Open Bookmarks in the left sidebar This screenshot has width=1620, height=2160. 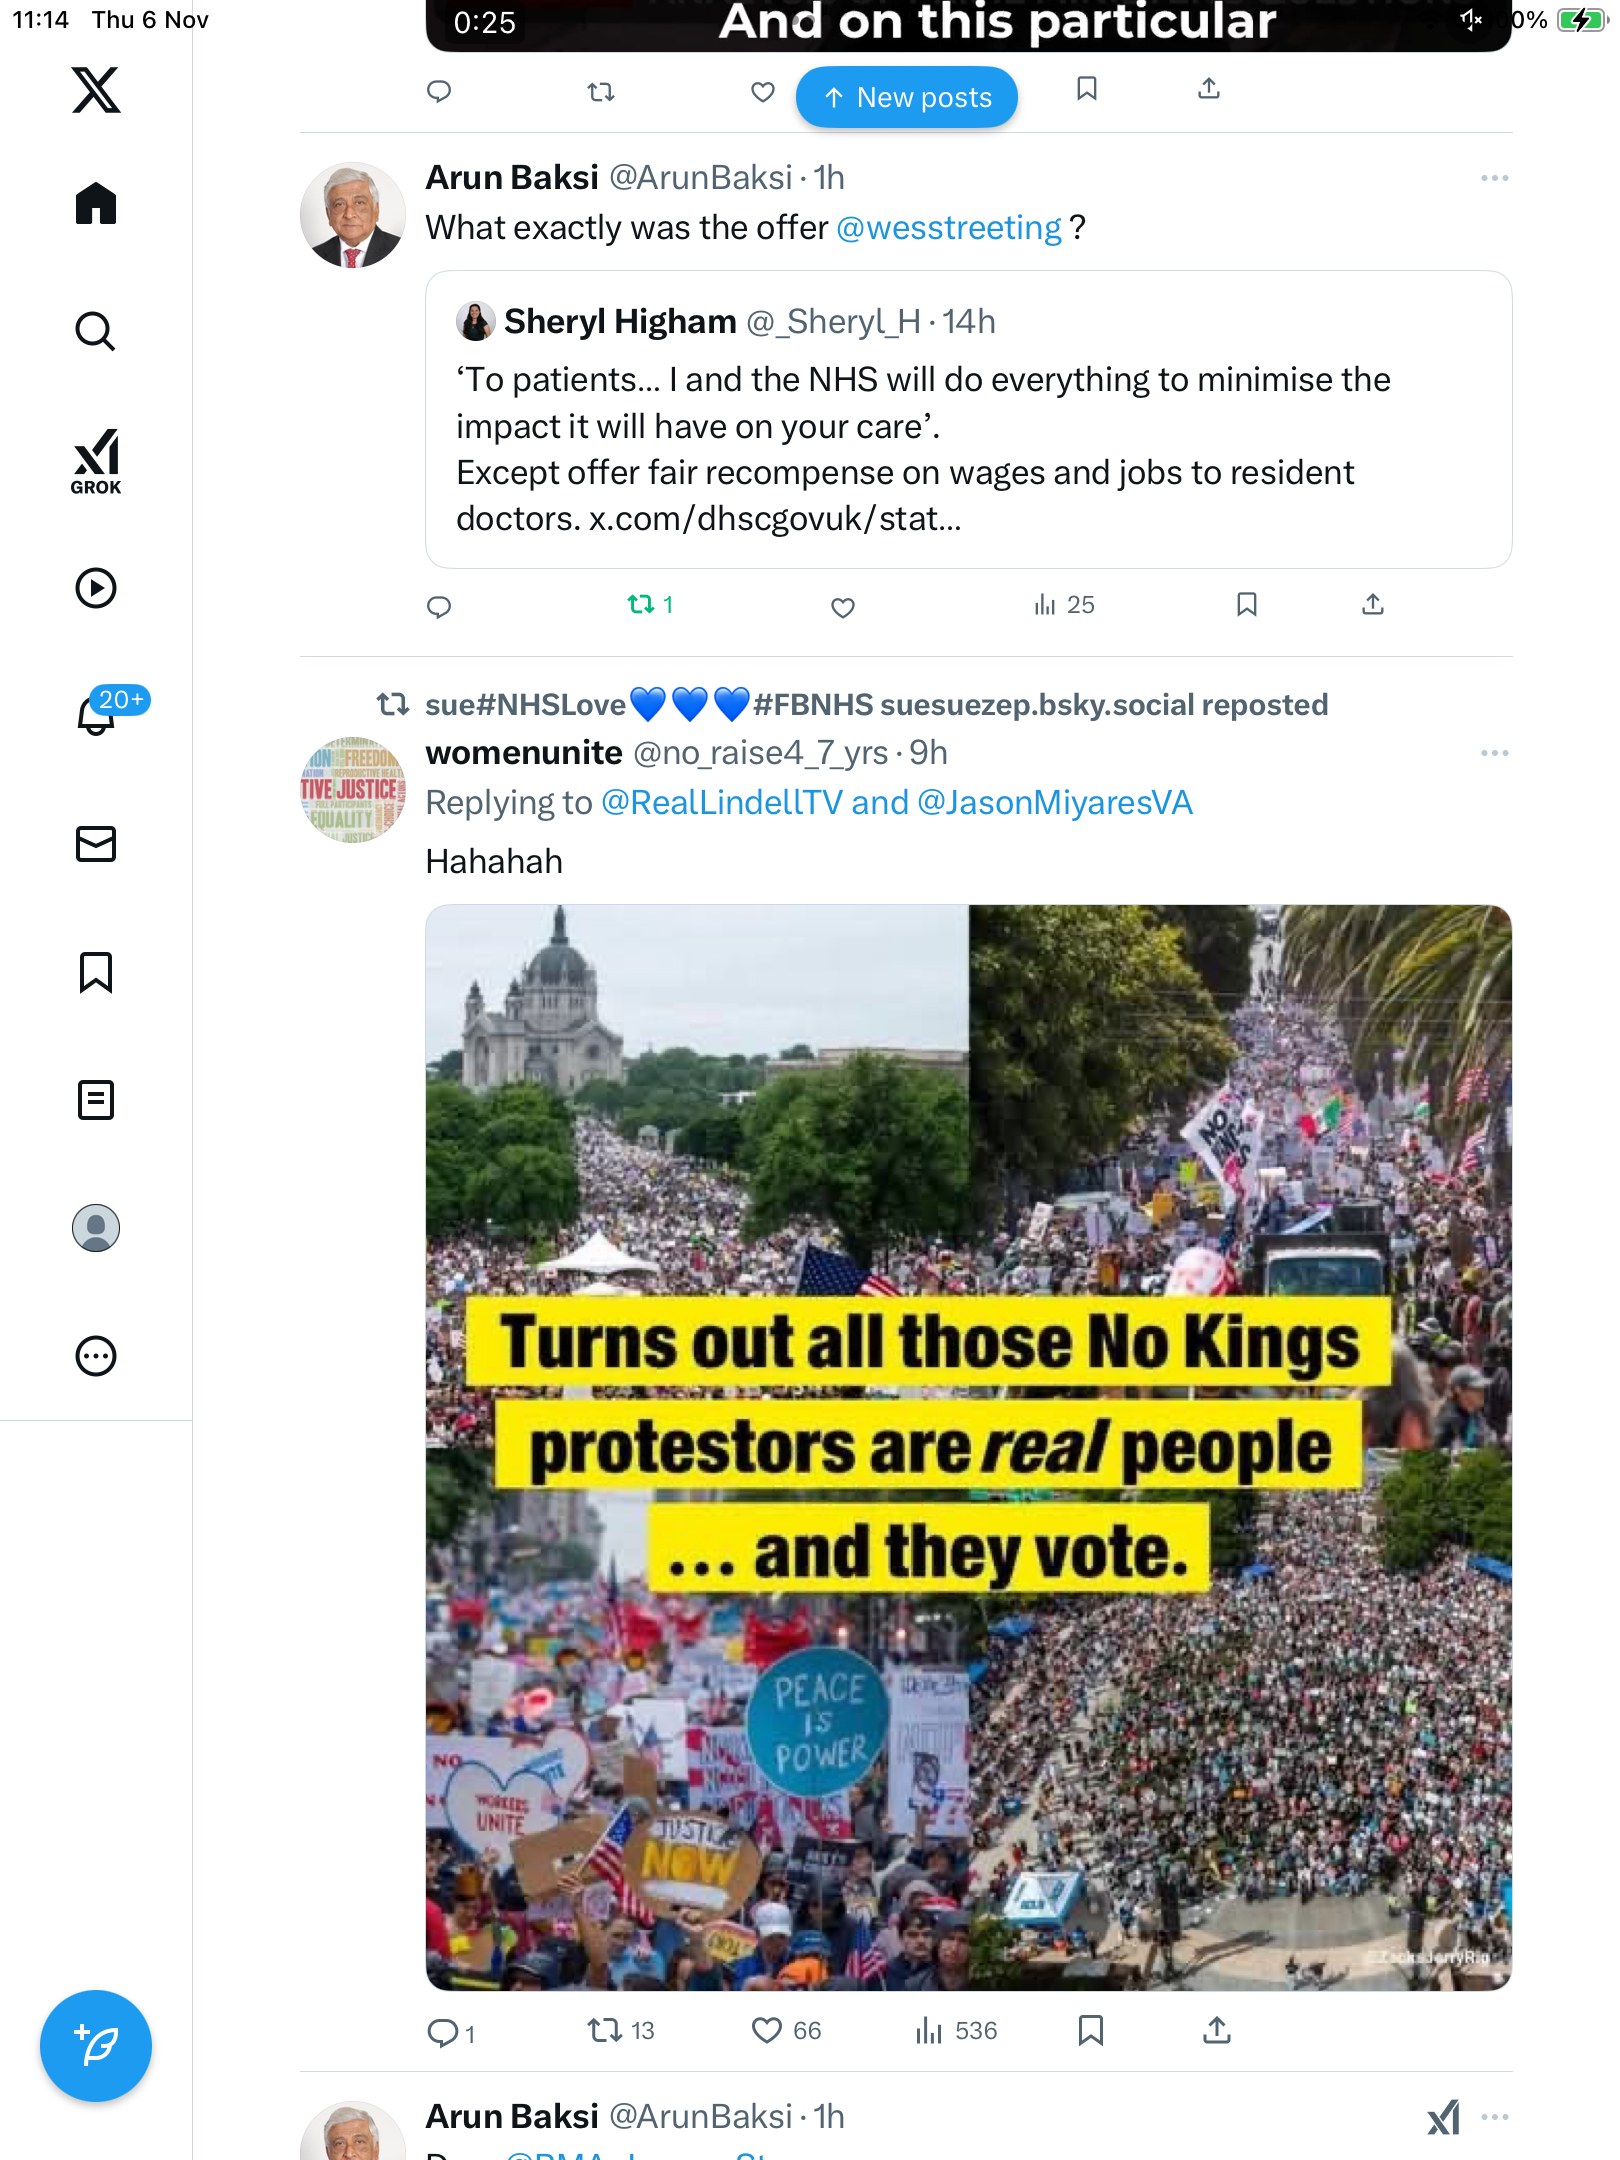click(x=96, y=972)
